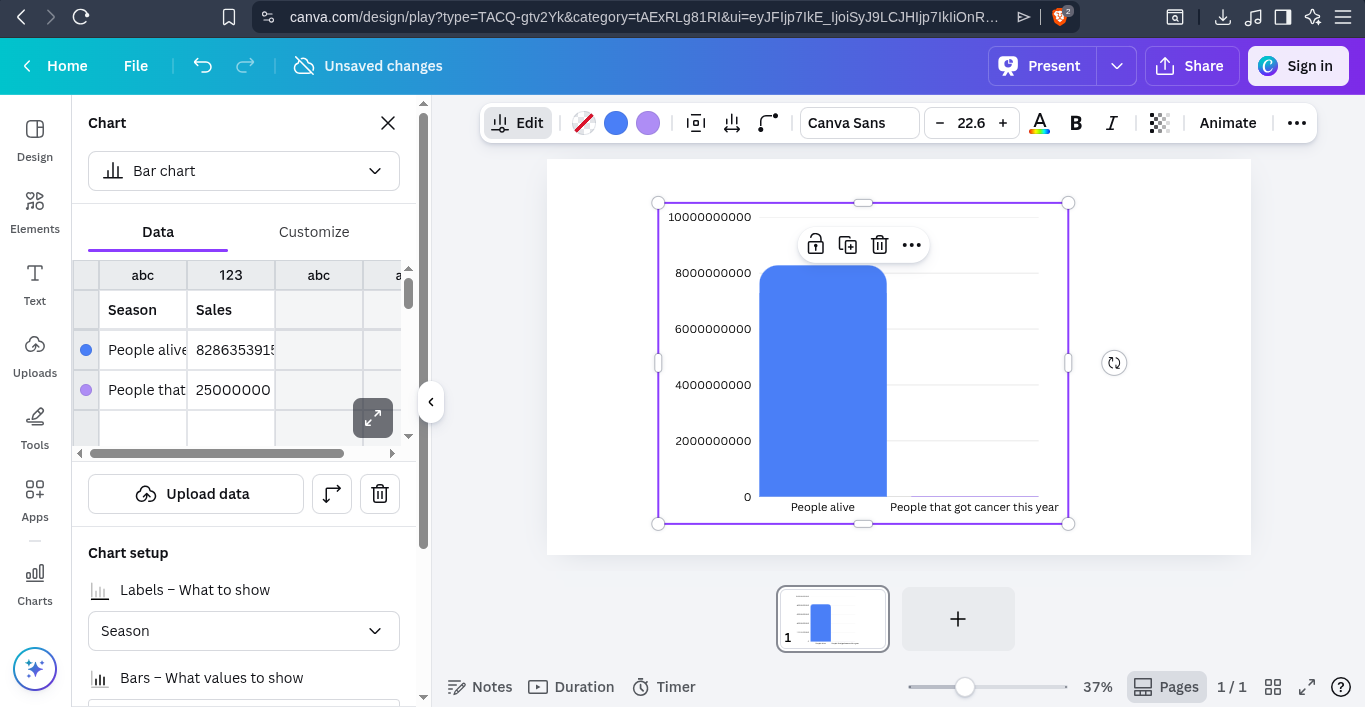This screenshot has width=1365, height=707.
Task: Open the help question mark button
Action: [1342, 687]
